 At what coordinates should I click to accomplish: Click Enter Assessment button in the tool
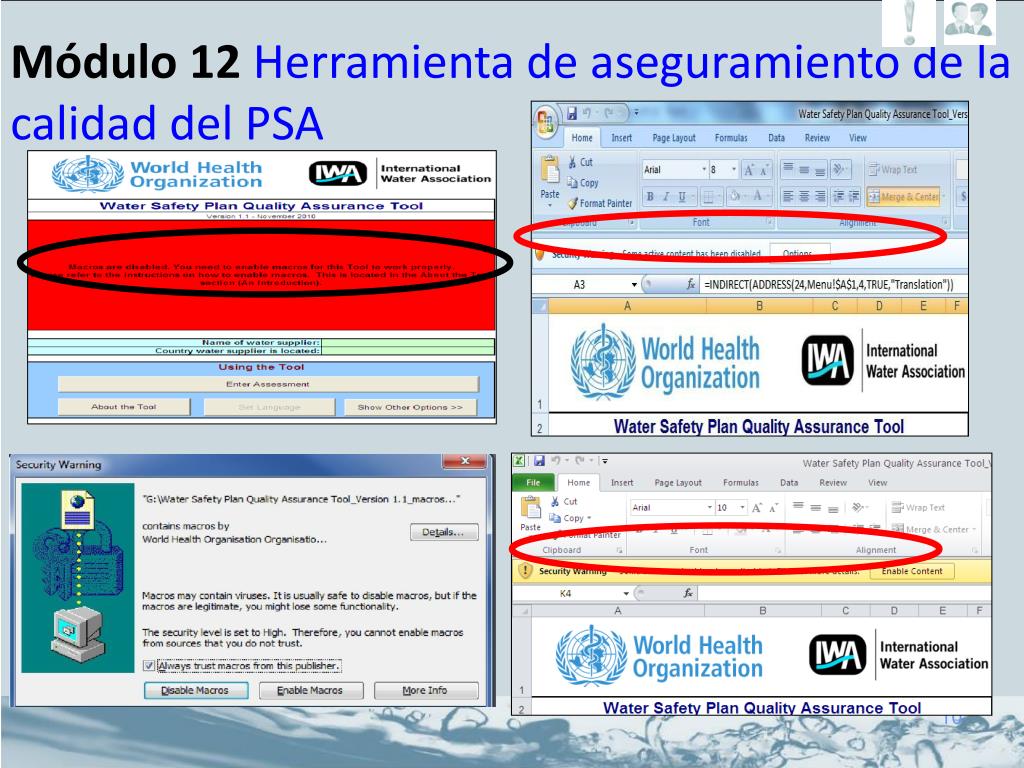point(268,384)
